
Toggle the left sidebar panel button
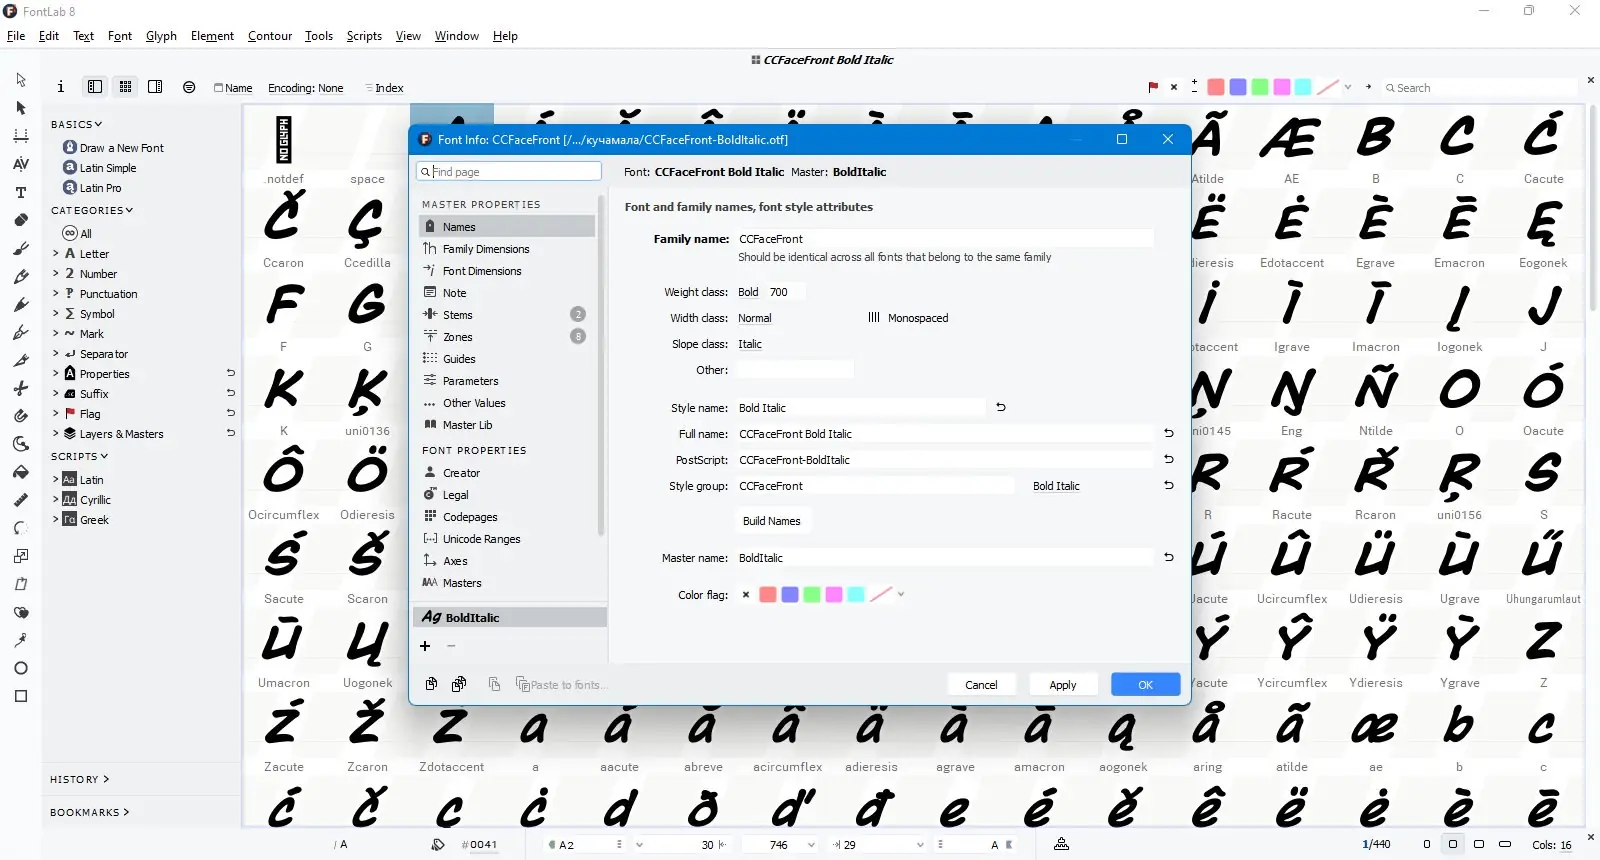click(95, 87)
